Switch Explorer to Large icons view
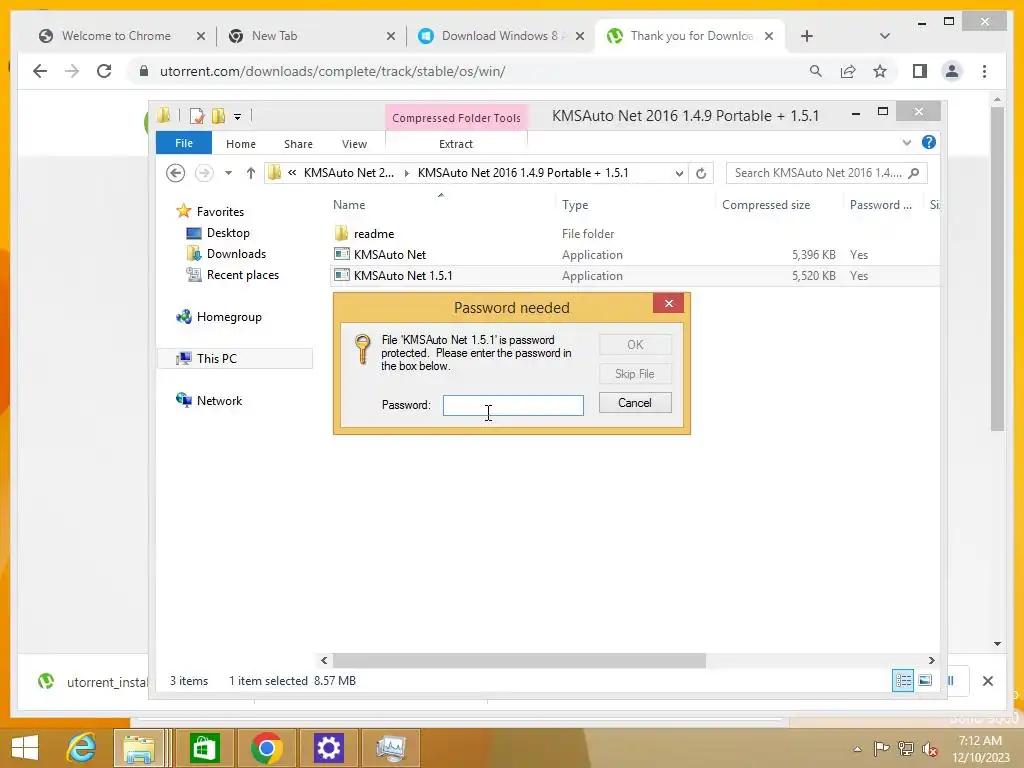 point(925,680)
